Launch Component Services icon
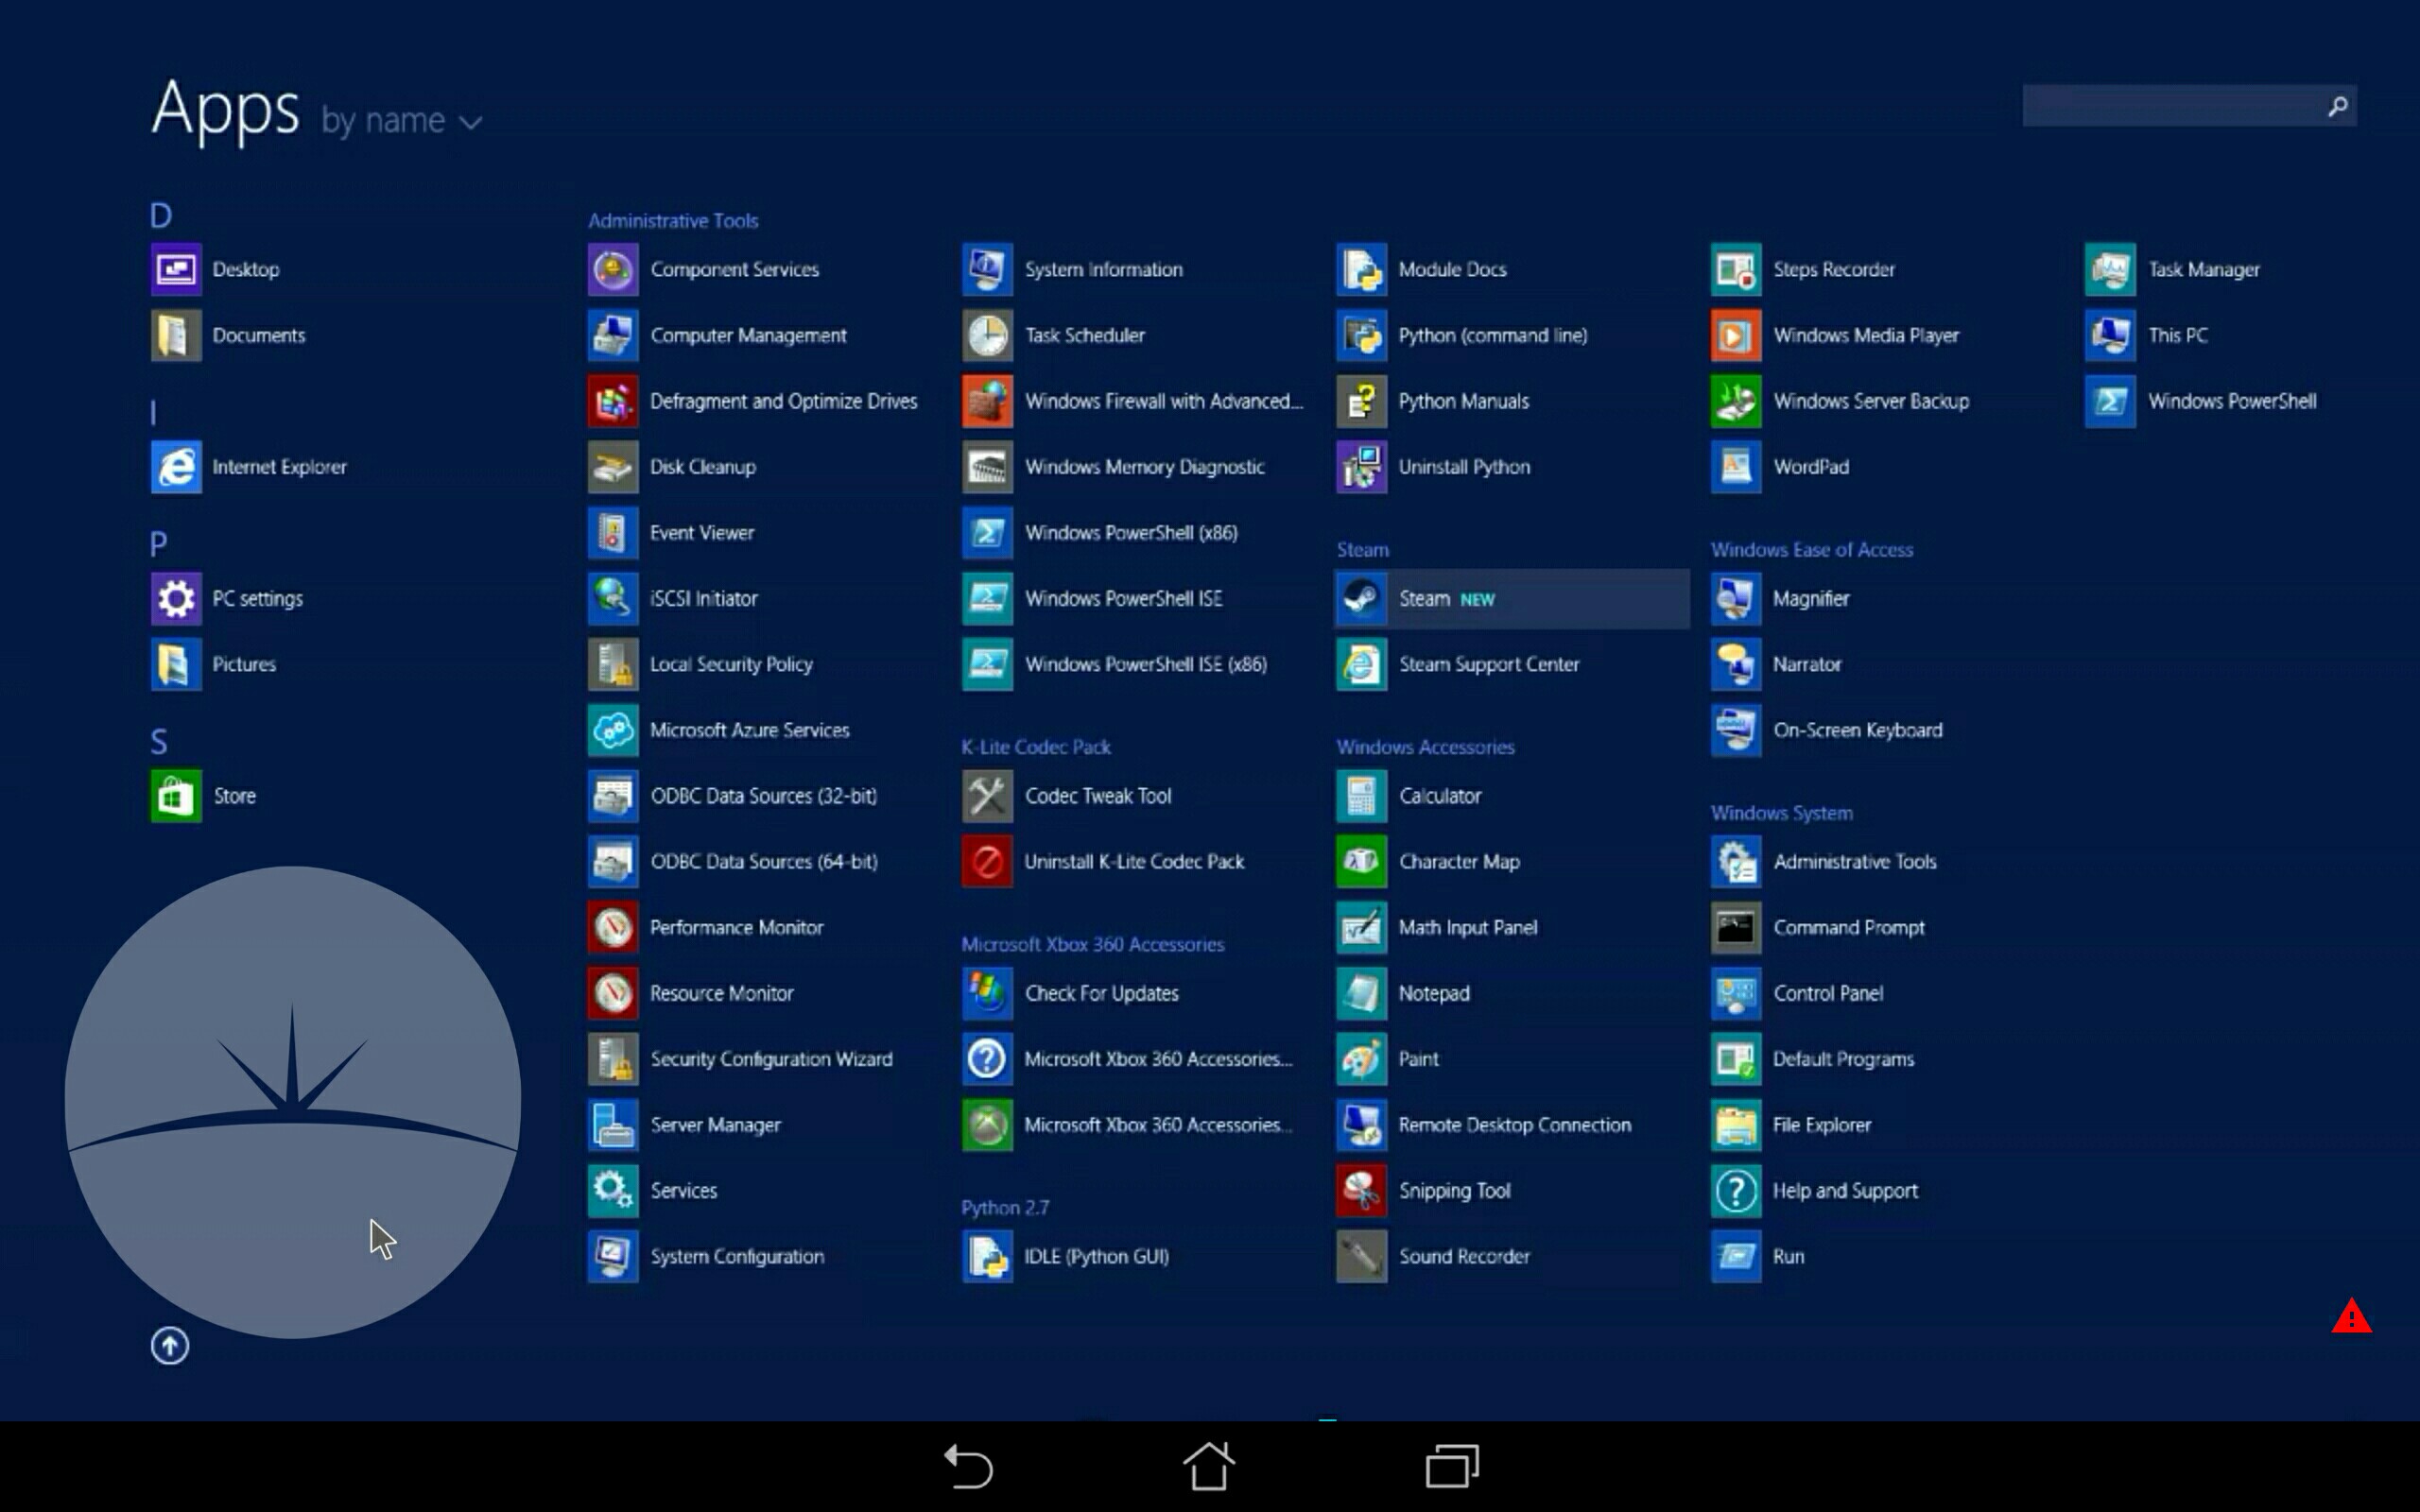The width and height of the screenshot is (2420, 1512). coord(612,270)
